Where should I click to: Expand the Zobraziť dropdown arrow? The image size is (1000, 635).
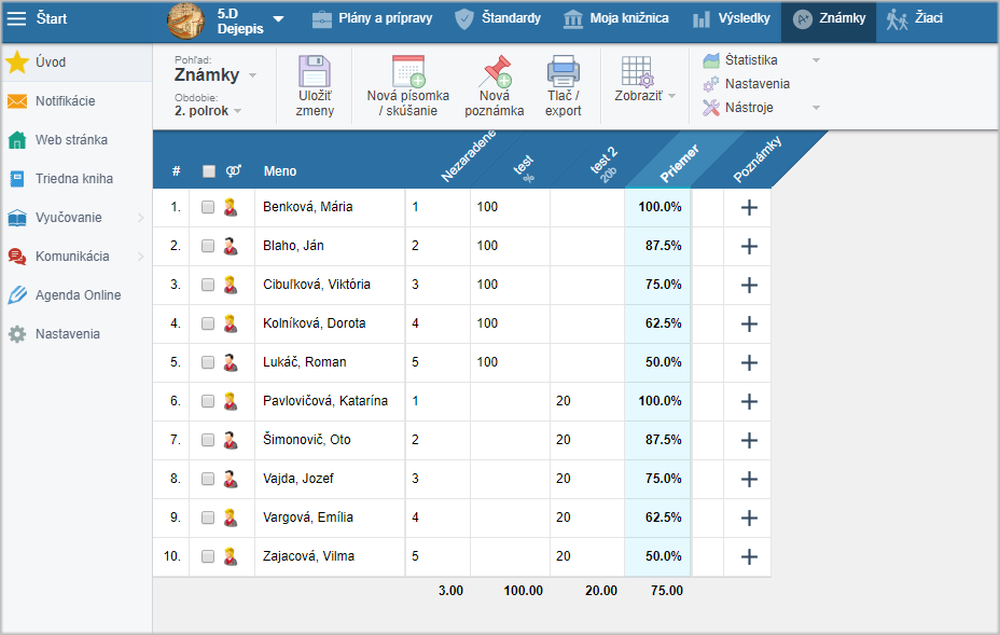click(672, 96)
